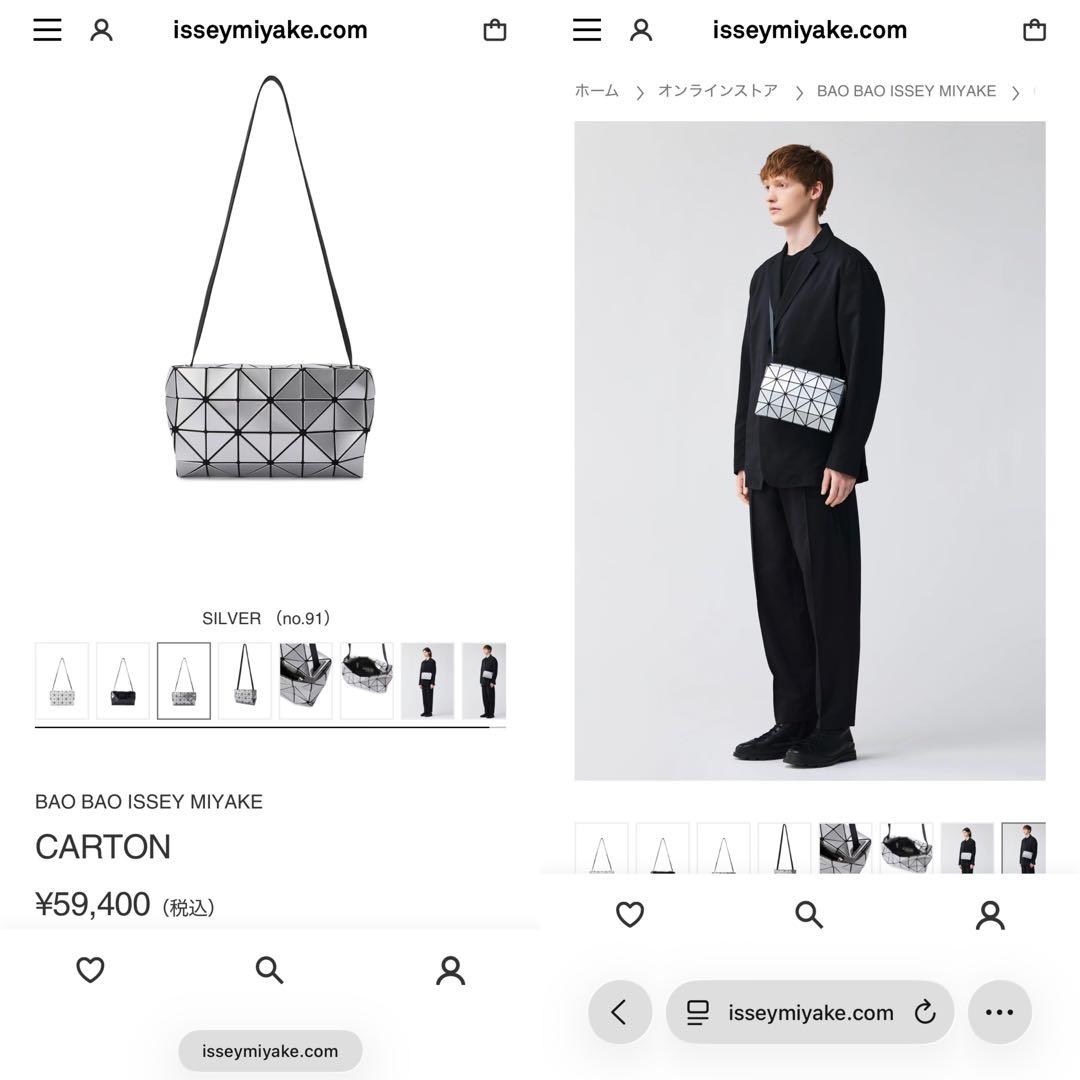Reload page with the refresh icon

click(x=925, y=1012)
